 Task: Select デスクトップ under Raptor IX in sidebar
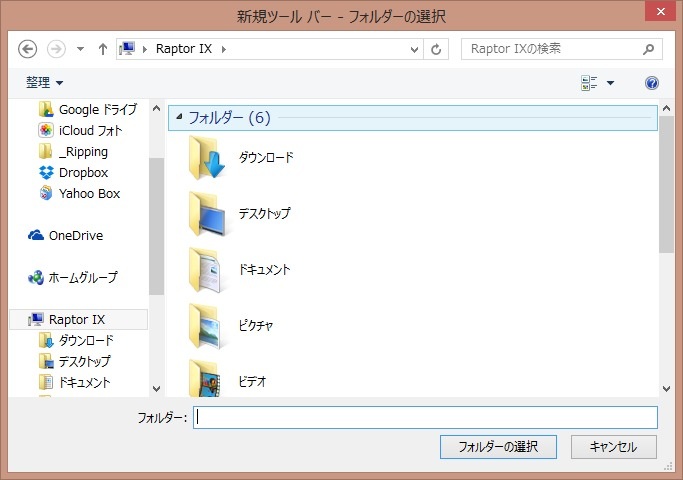coord(74,361)
